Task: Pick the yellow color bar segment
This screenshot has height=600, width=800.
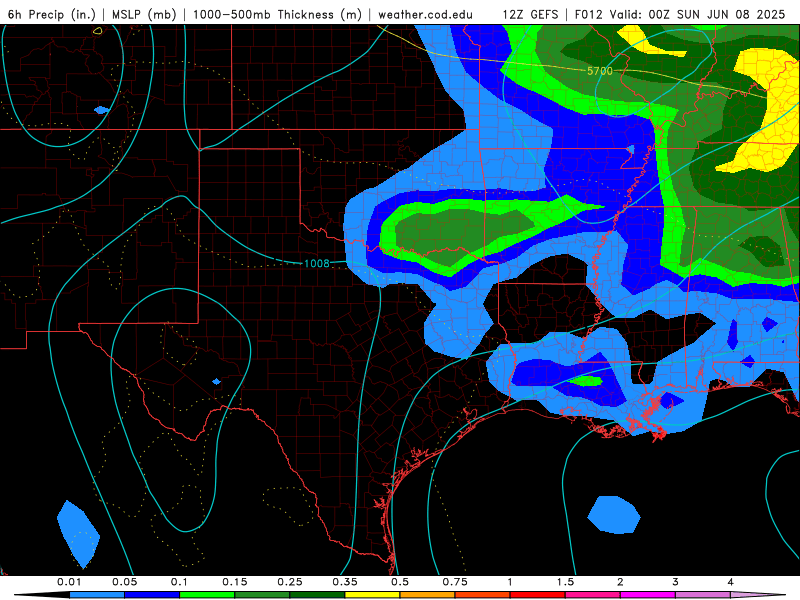Action: tap(372, 595)
